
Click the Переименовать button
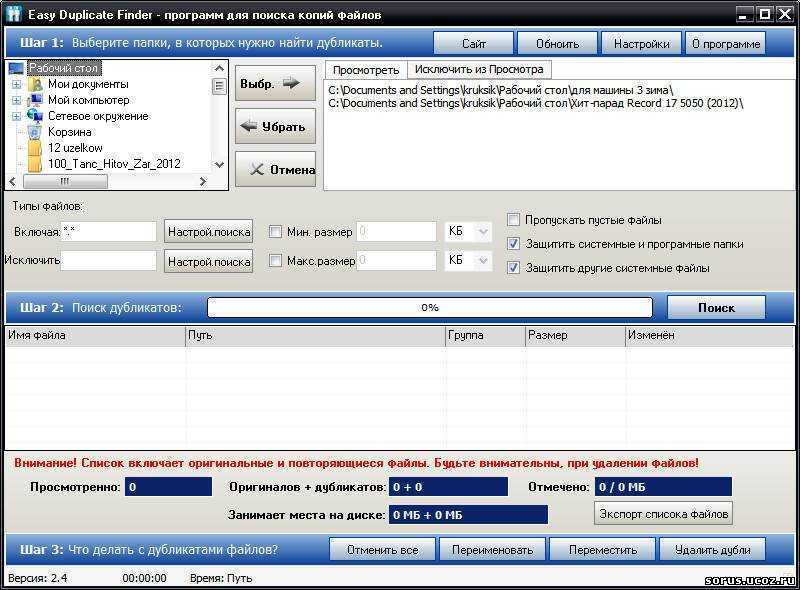492,550
